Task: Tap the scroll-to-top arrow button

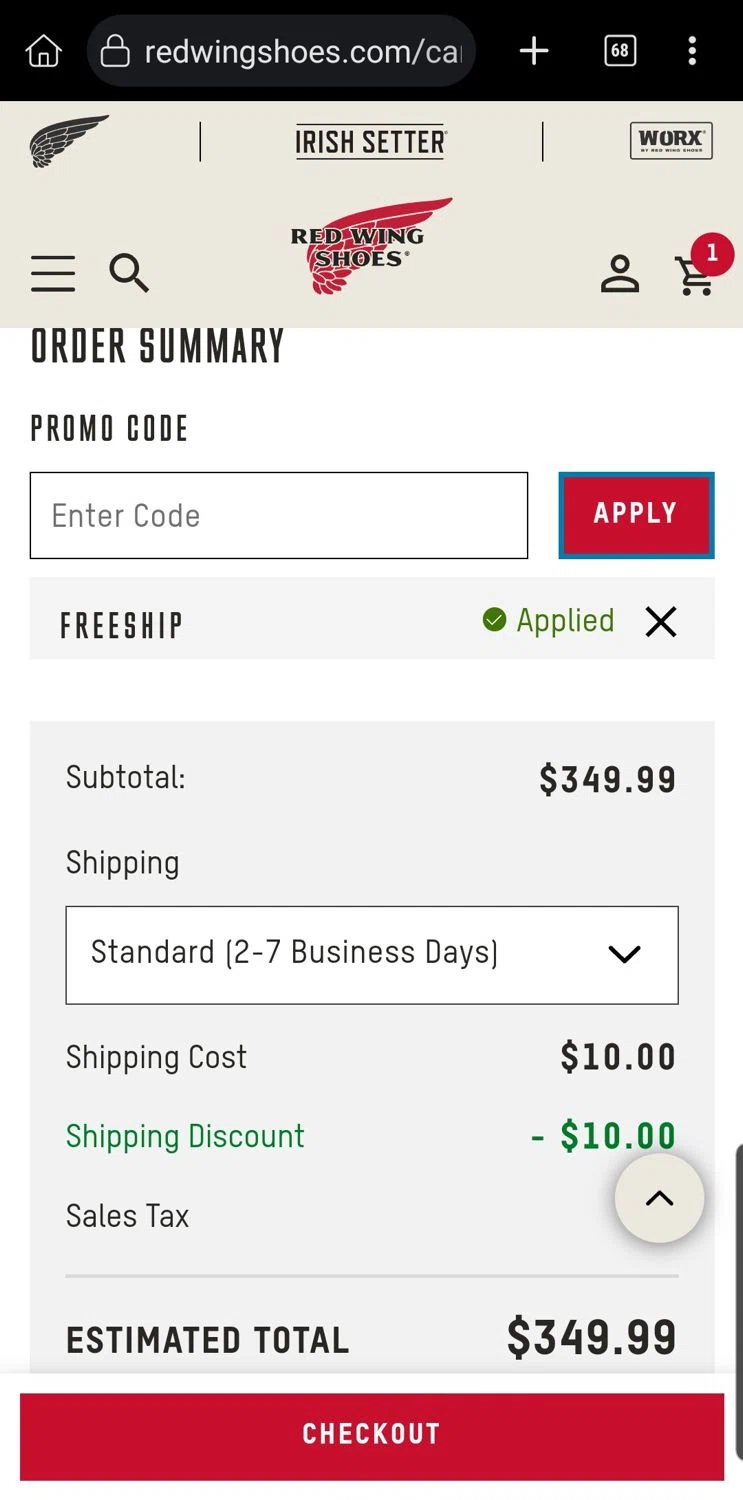Action: click(x=659, y=1198)
